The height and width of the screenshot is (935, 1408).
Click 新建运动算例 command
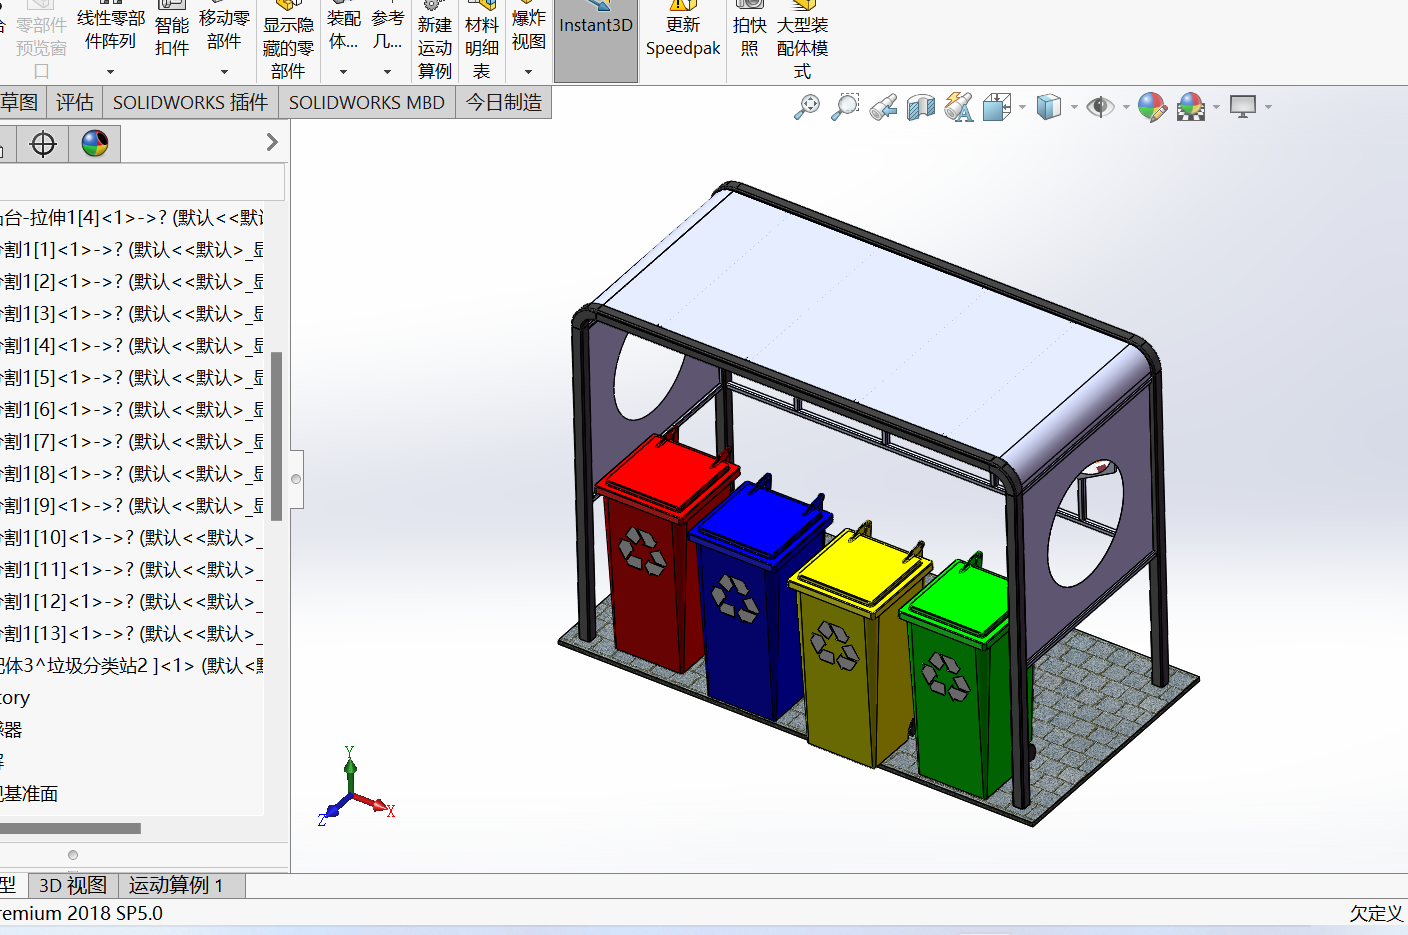pyautogui.click(x=435, y=40)
